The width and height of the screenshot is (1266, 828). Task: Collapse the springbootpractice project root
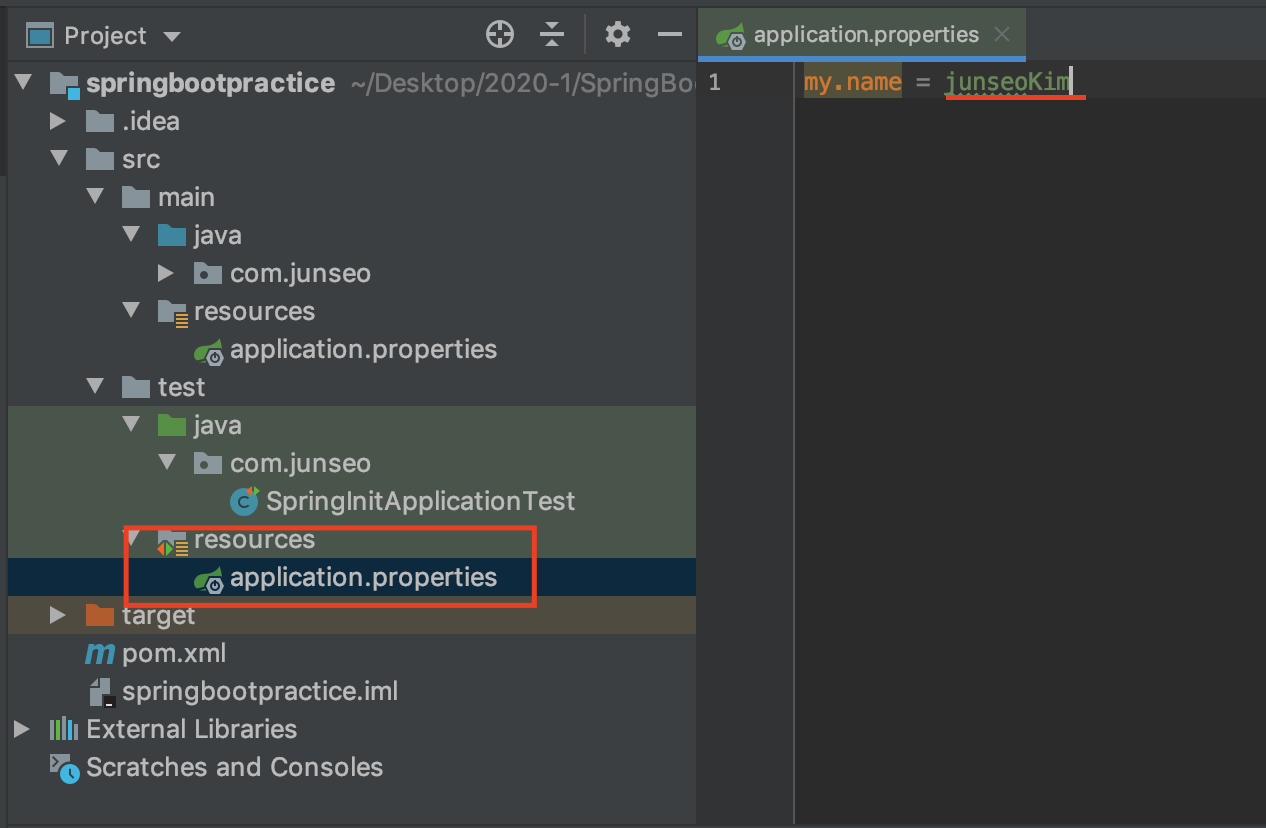coord(23,82)
